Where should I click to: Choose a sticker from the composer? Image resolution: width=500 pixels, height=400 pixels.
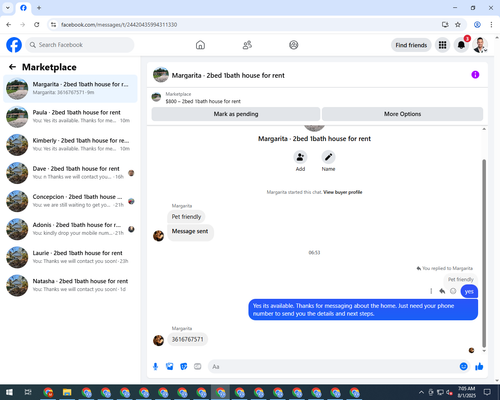[184, 367]
